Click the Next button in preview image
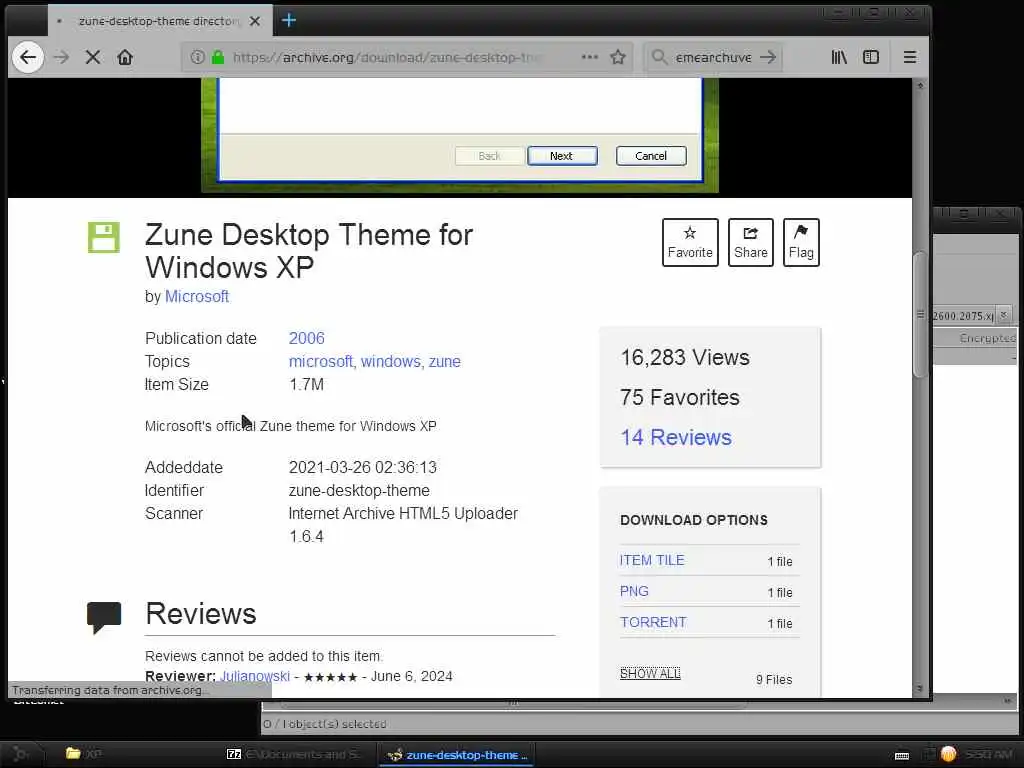This screenshot has width=1024, height=768. tap(562, 156)
